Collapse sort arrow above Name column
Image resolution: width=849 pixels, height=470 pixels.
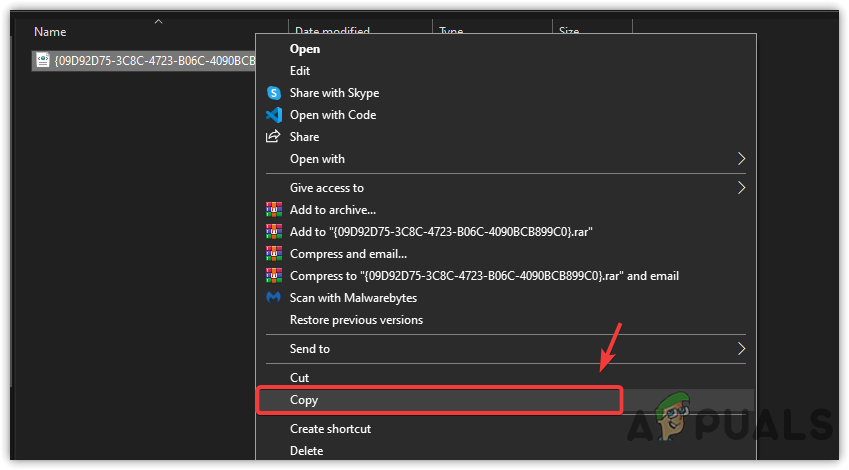click(x=158, y=22)
